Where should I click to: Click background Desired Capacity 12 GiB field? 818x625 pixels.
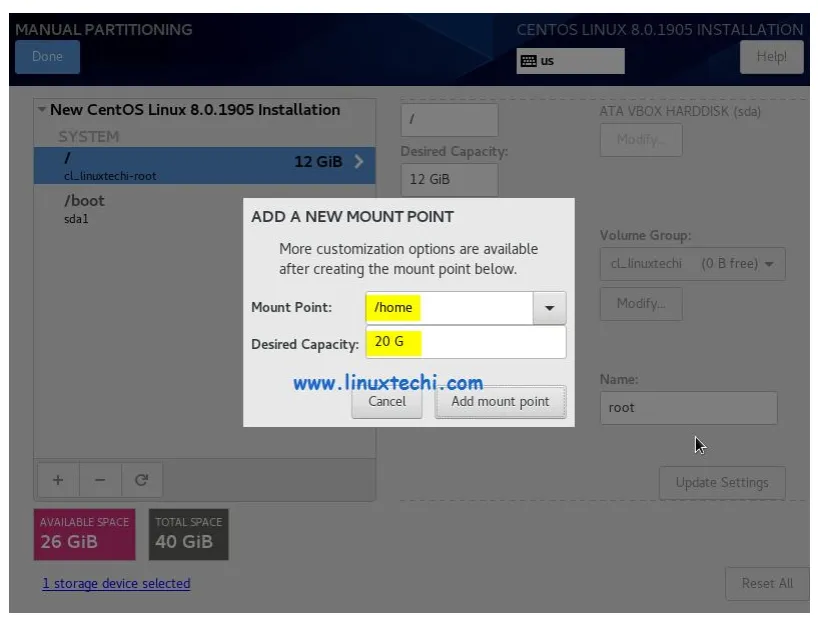(449, 179)
